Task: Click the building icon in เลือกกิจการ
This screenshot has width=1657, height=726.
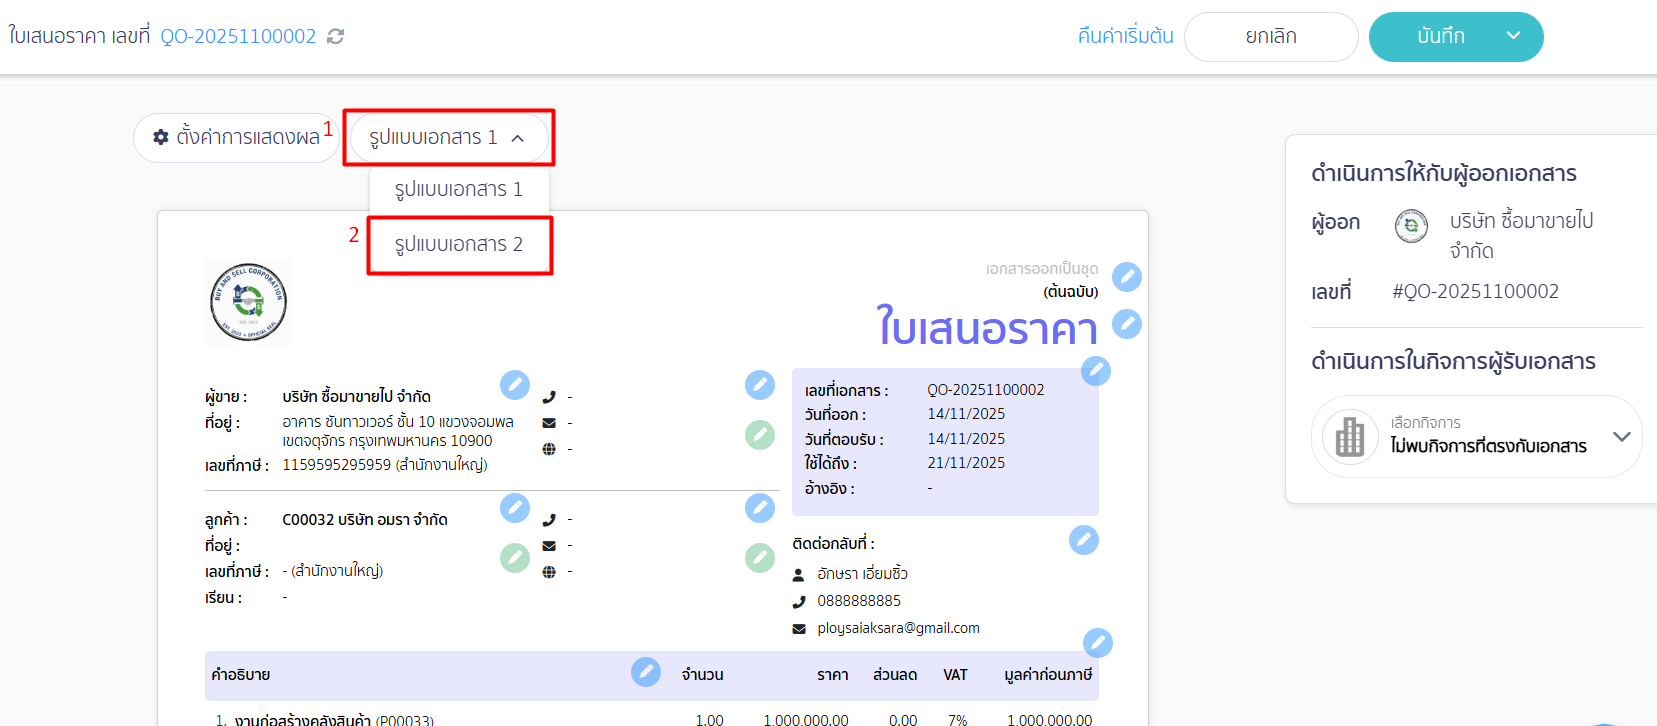Action: [x=1350, y=437]
